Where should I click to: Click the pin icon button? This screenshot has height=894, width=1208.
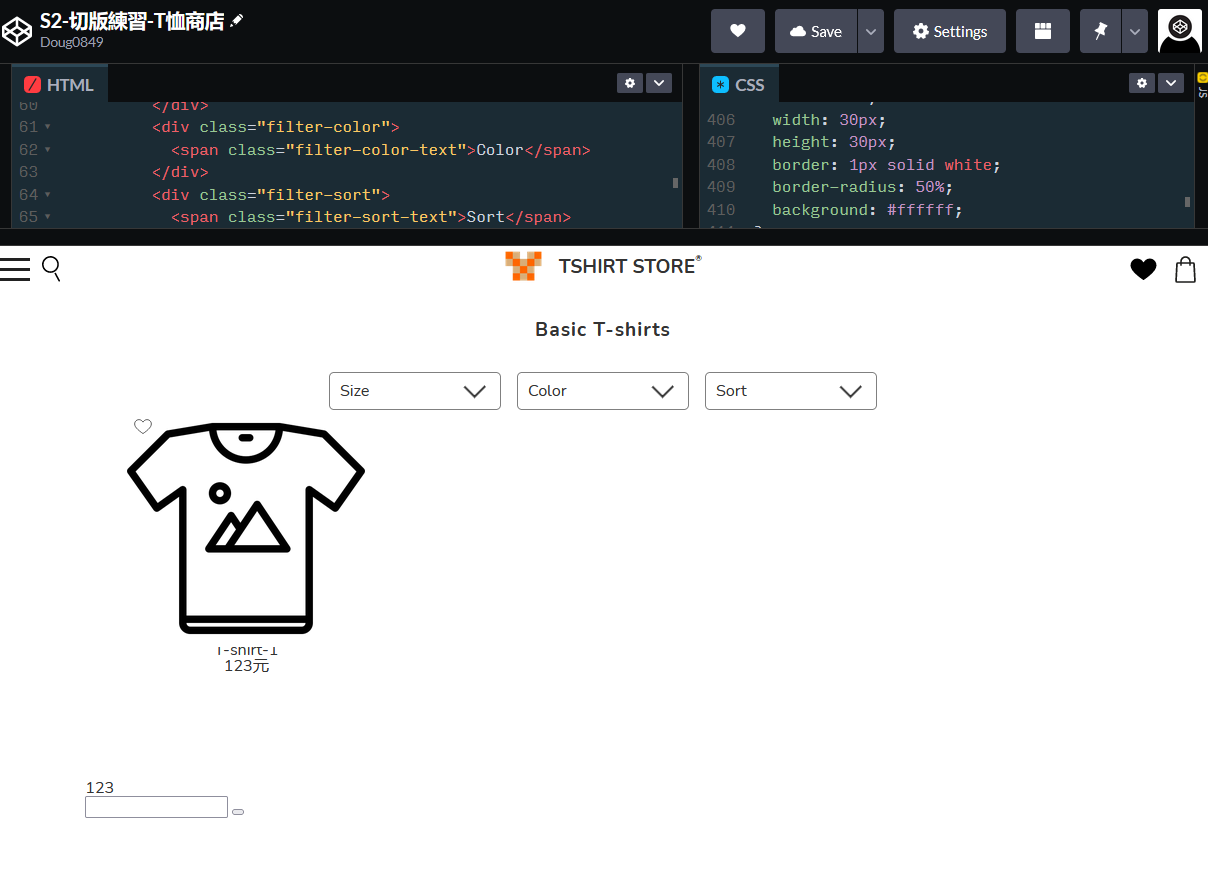(x=1100, y=31)
